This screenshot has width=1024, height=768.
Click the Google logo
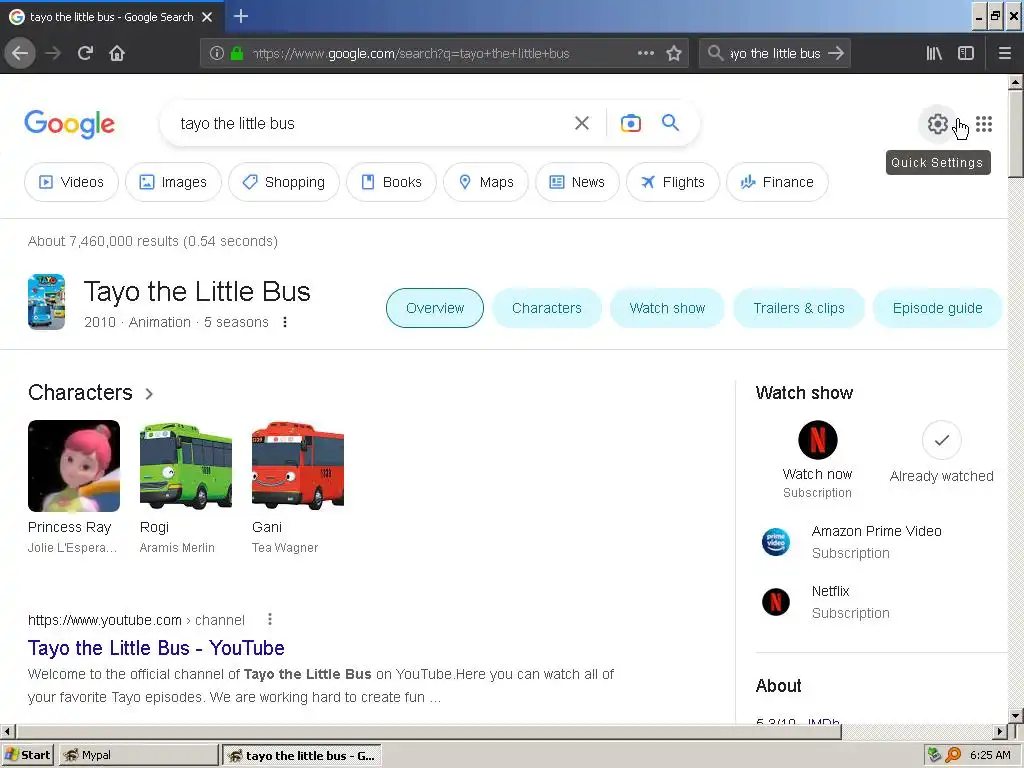click(69, 124)
